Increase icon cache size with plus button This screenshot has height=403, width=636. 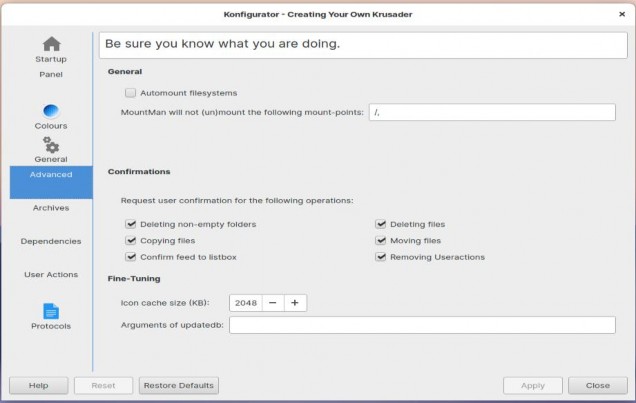pos(295,303)
